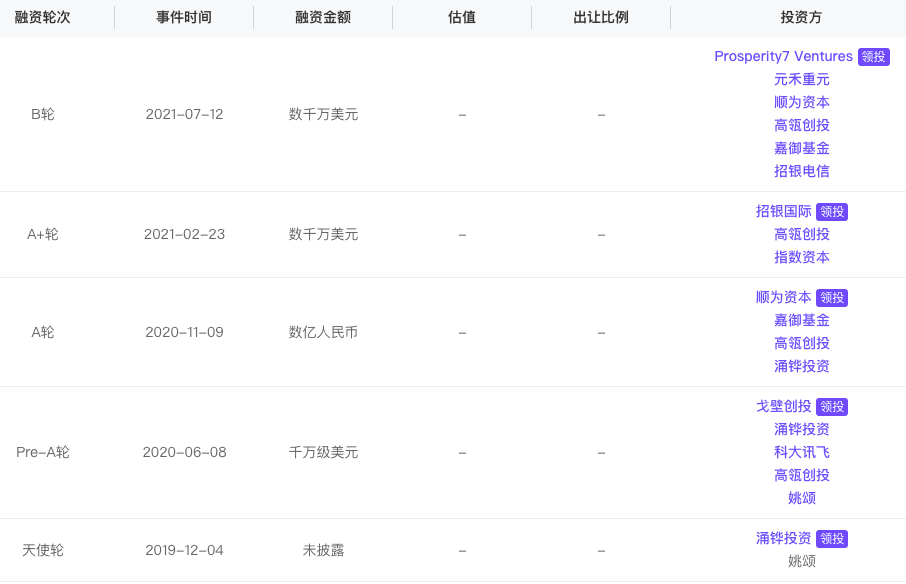Click the 投资方 column header
906x584 pixels.
tap(801, 17)
